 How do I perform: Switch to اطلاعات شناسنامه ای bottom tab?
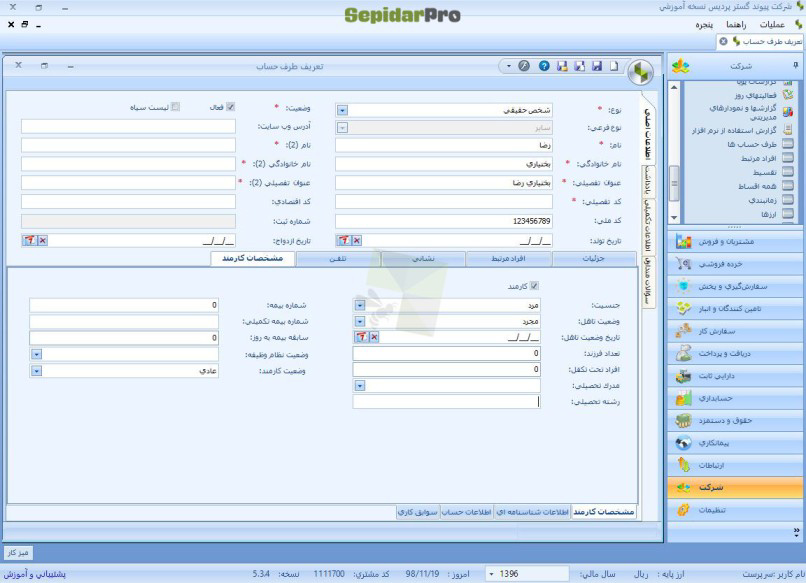click(x=533, y=512)
